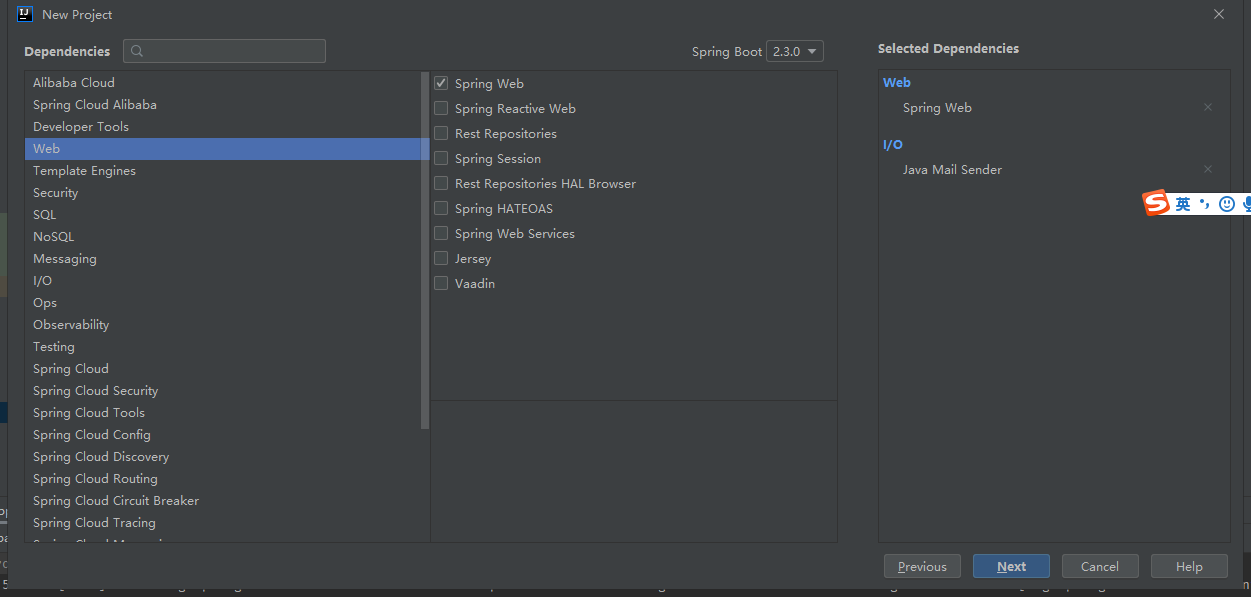
Task: Select the Spring Cloud Config category
Action: [x=223, y=434]
